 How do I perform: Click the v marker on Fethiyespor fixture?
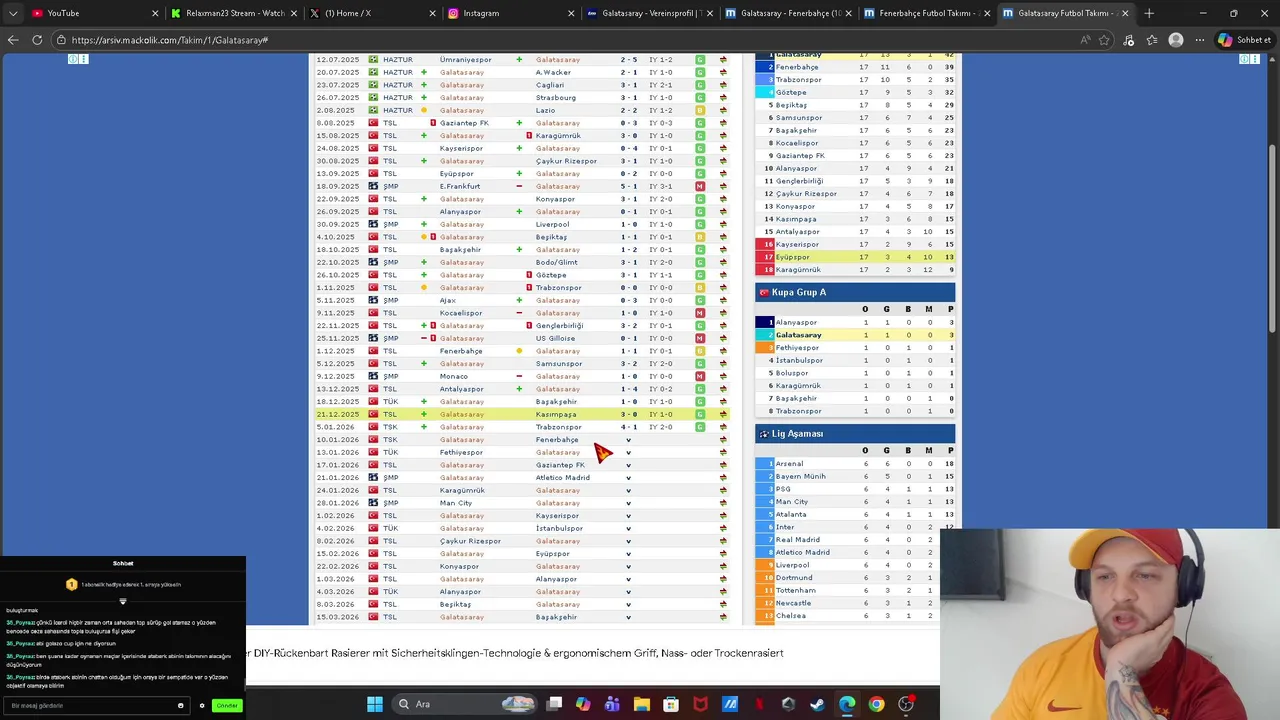tap(628, 452)
